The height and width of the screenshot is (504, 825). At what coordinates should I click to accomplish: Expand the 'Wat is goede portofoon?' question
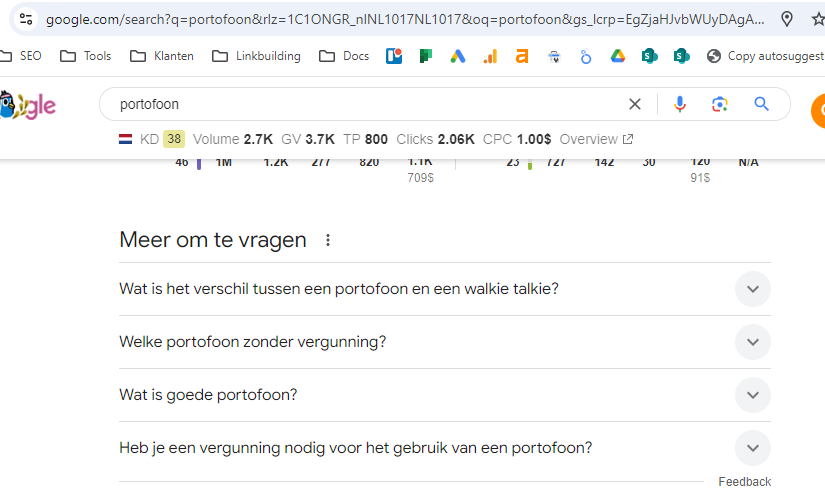tap(752, 395)
